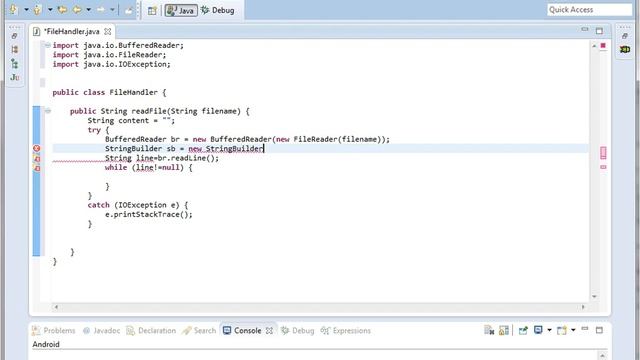This screenshot has height=360, width=640.
Task: Click the Open Perspective icon
Action: pyautogui.click(x=152, y=11)
